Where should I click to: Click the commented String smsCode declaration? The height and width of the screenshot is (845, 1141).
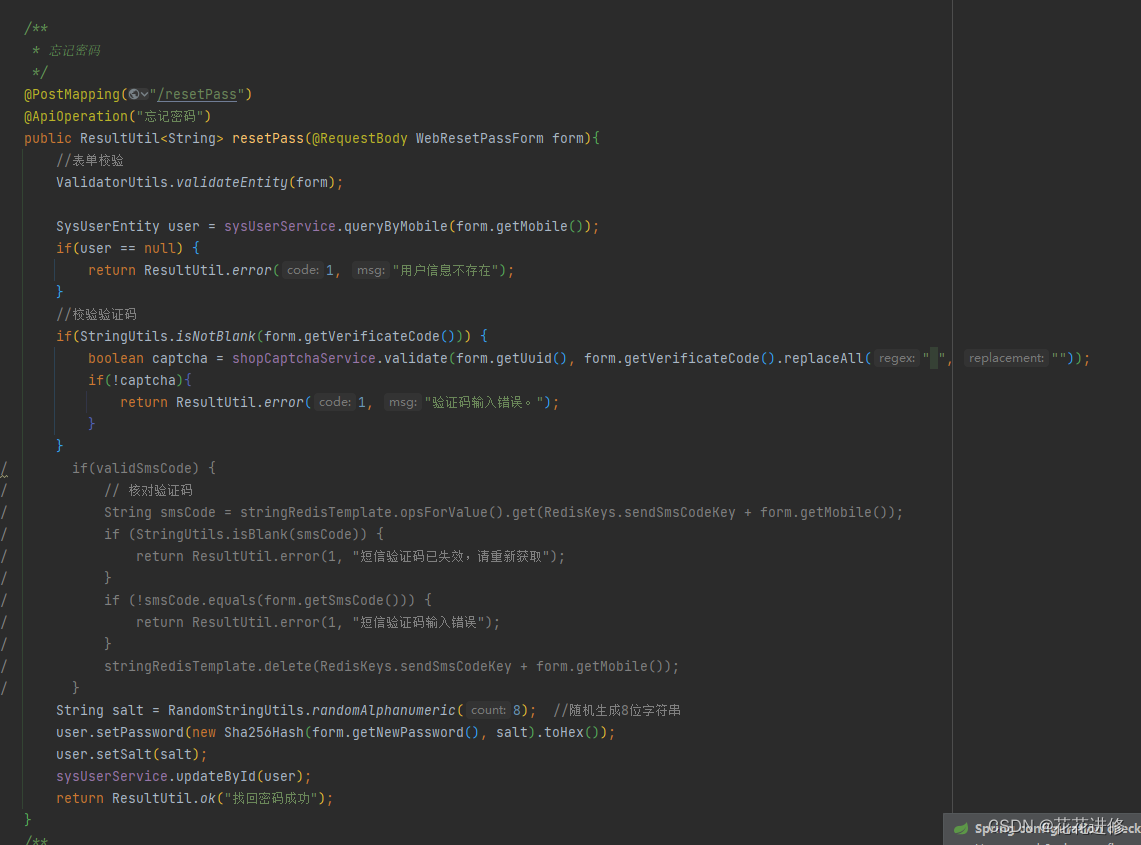pos(504,512)
